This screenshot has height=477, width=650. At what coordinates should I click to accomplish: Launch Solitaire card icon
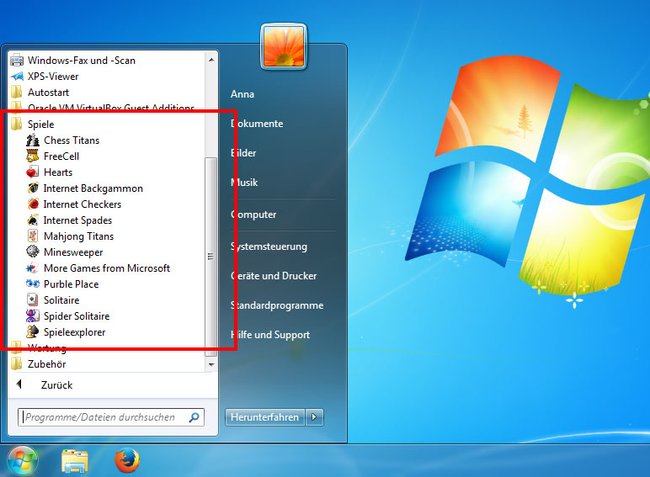point(33,300)
